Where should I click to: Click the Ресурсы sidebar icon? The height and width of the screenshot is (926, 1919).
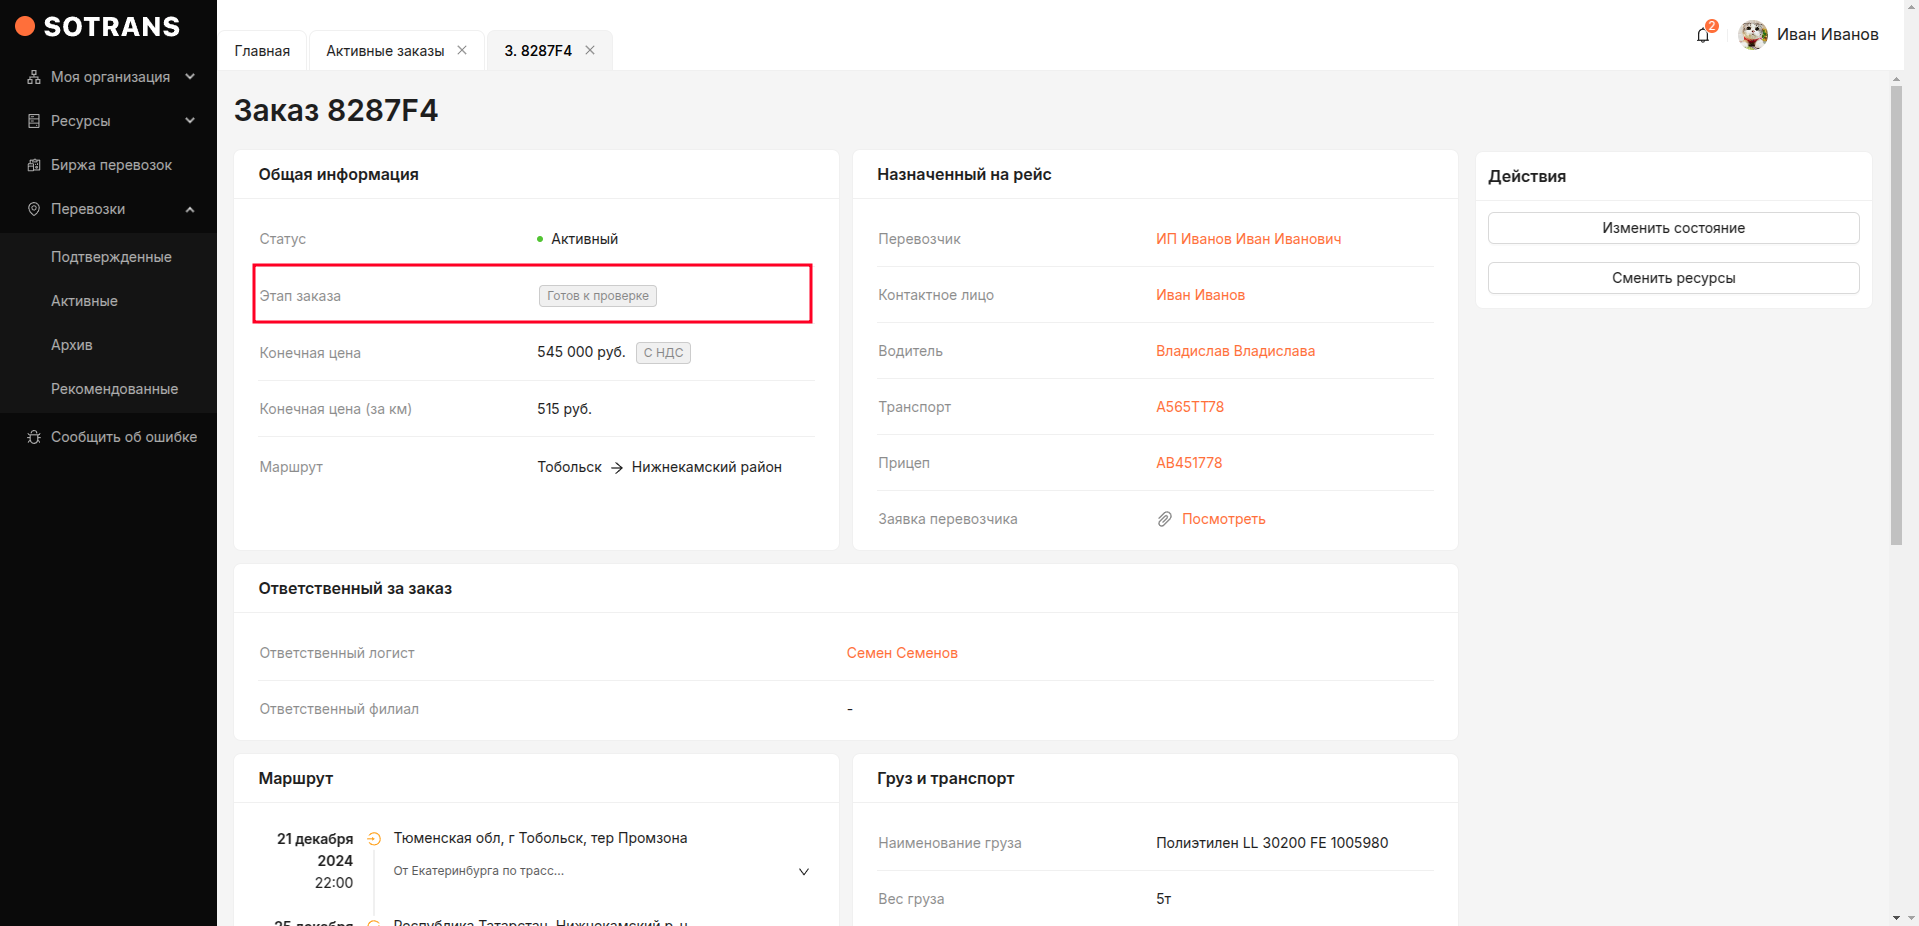34,121
